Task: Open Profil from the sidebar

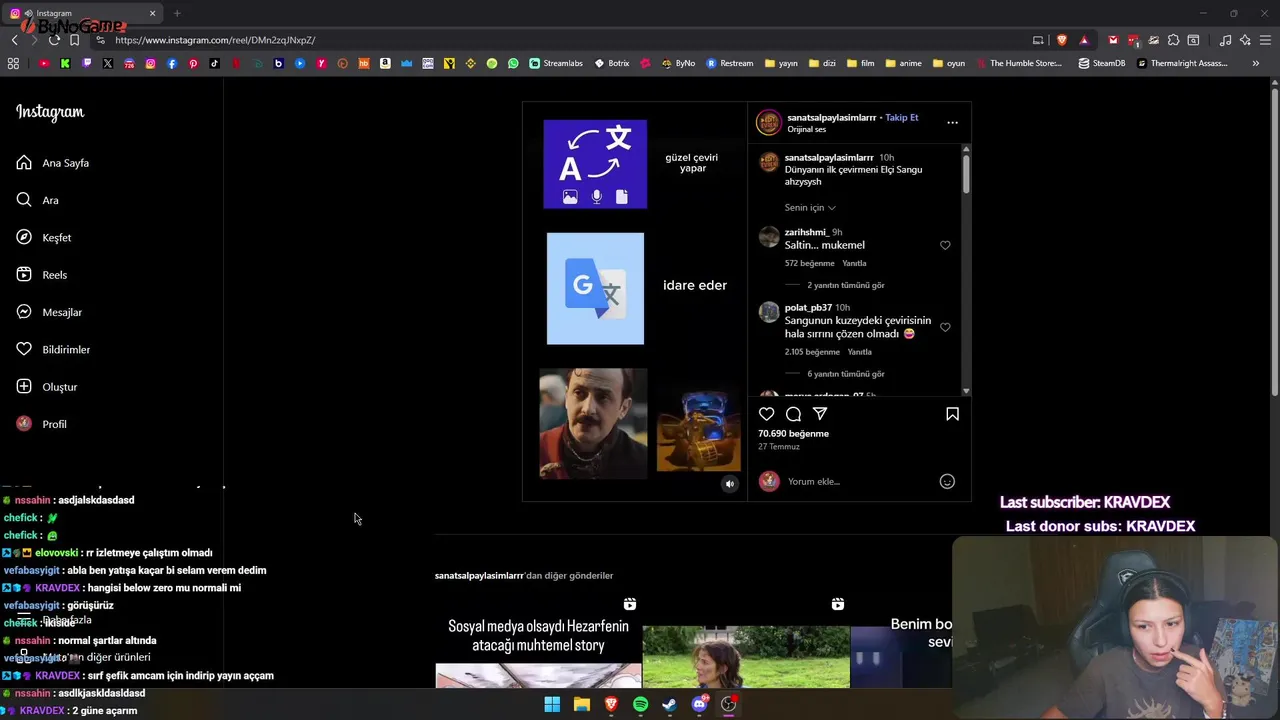Action: point(43,424)
